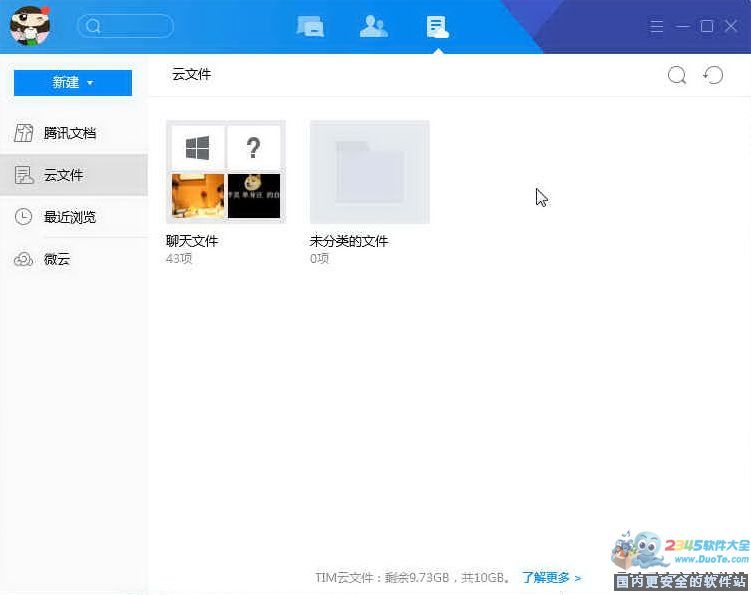Switch to the messages chat tab
This screenshot has height=595, width=751.
point(310,26)
